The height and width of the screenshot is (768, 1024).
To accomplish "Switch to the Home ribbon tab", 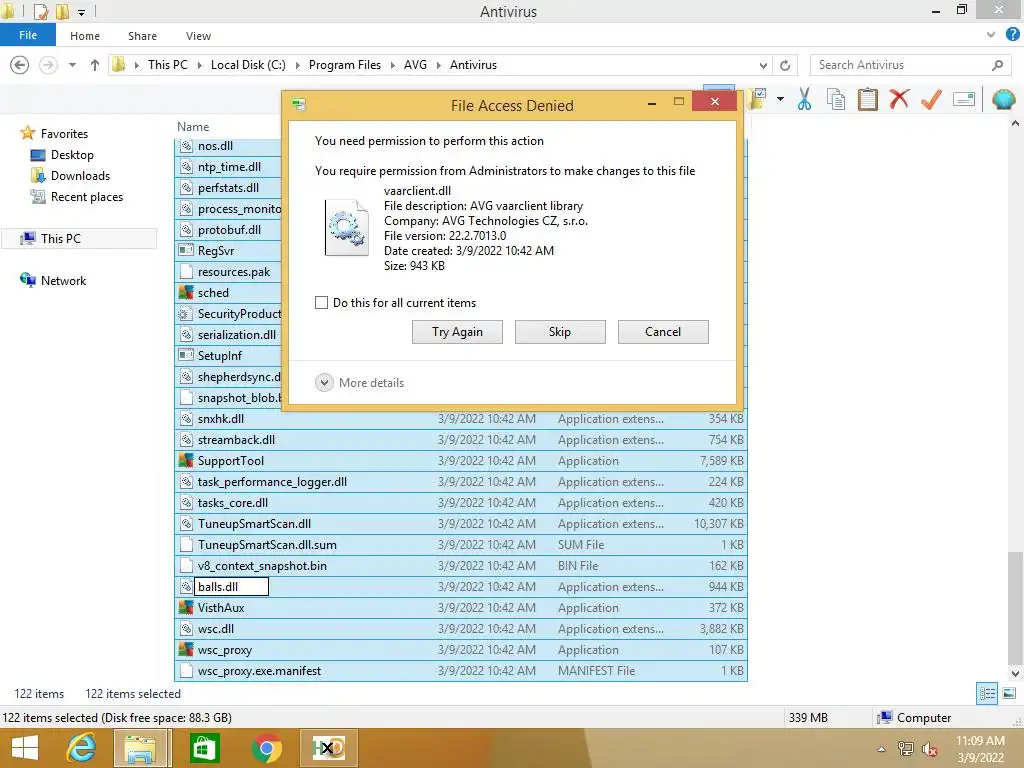I will [x=85, y=36].
